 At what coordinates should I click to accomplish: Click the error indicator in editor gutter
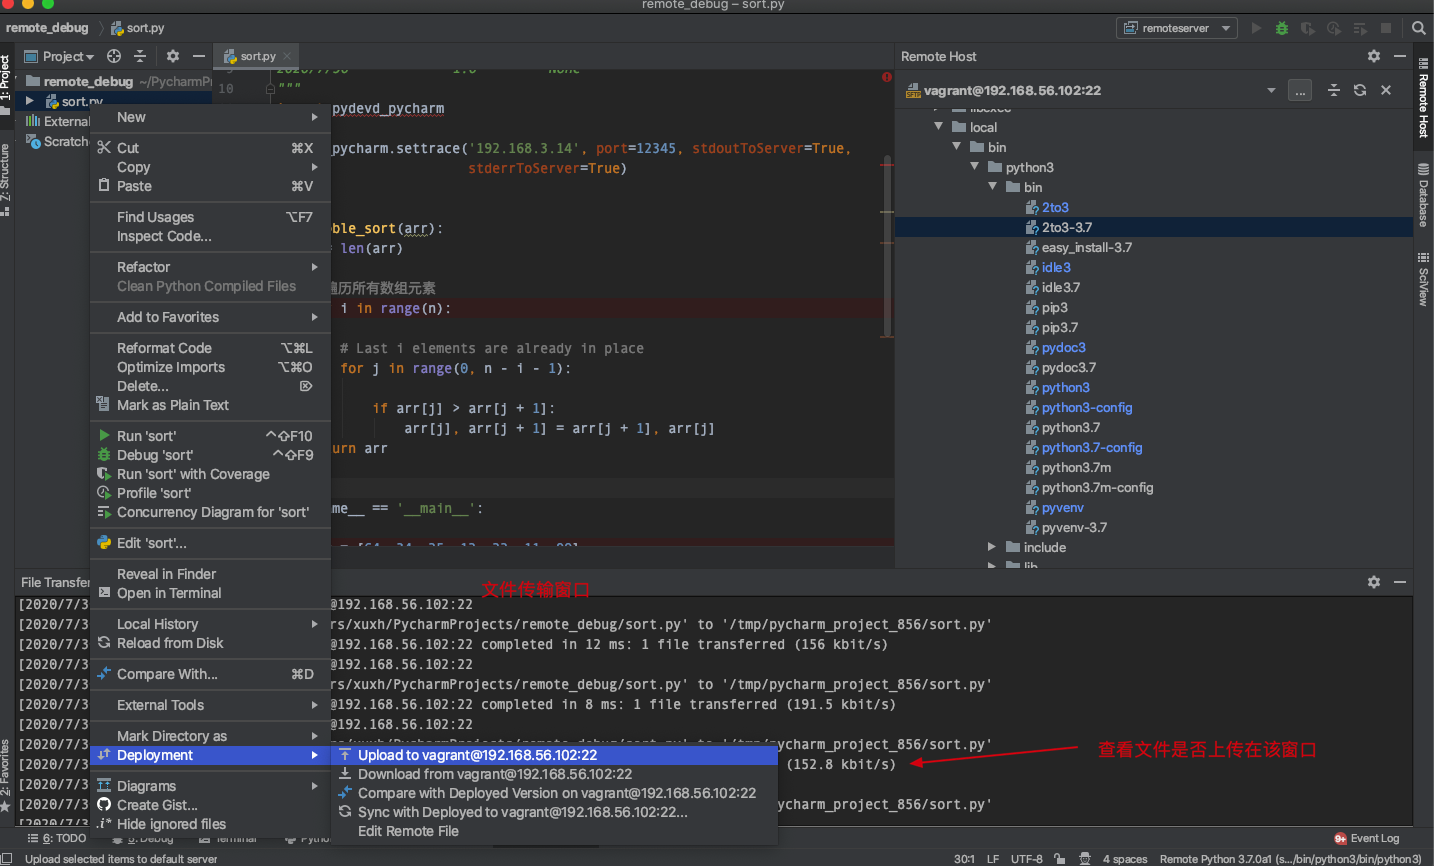(x=887, y=77)
